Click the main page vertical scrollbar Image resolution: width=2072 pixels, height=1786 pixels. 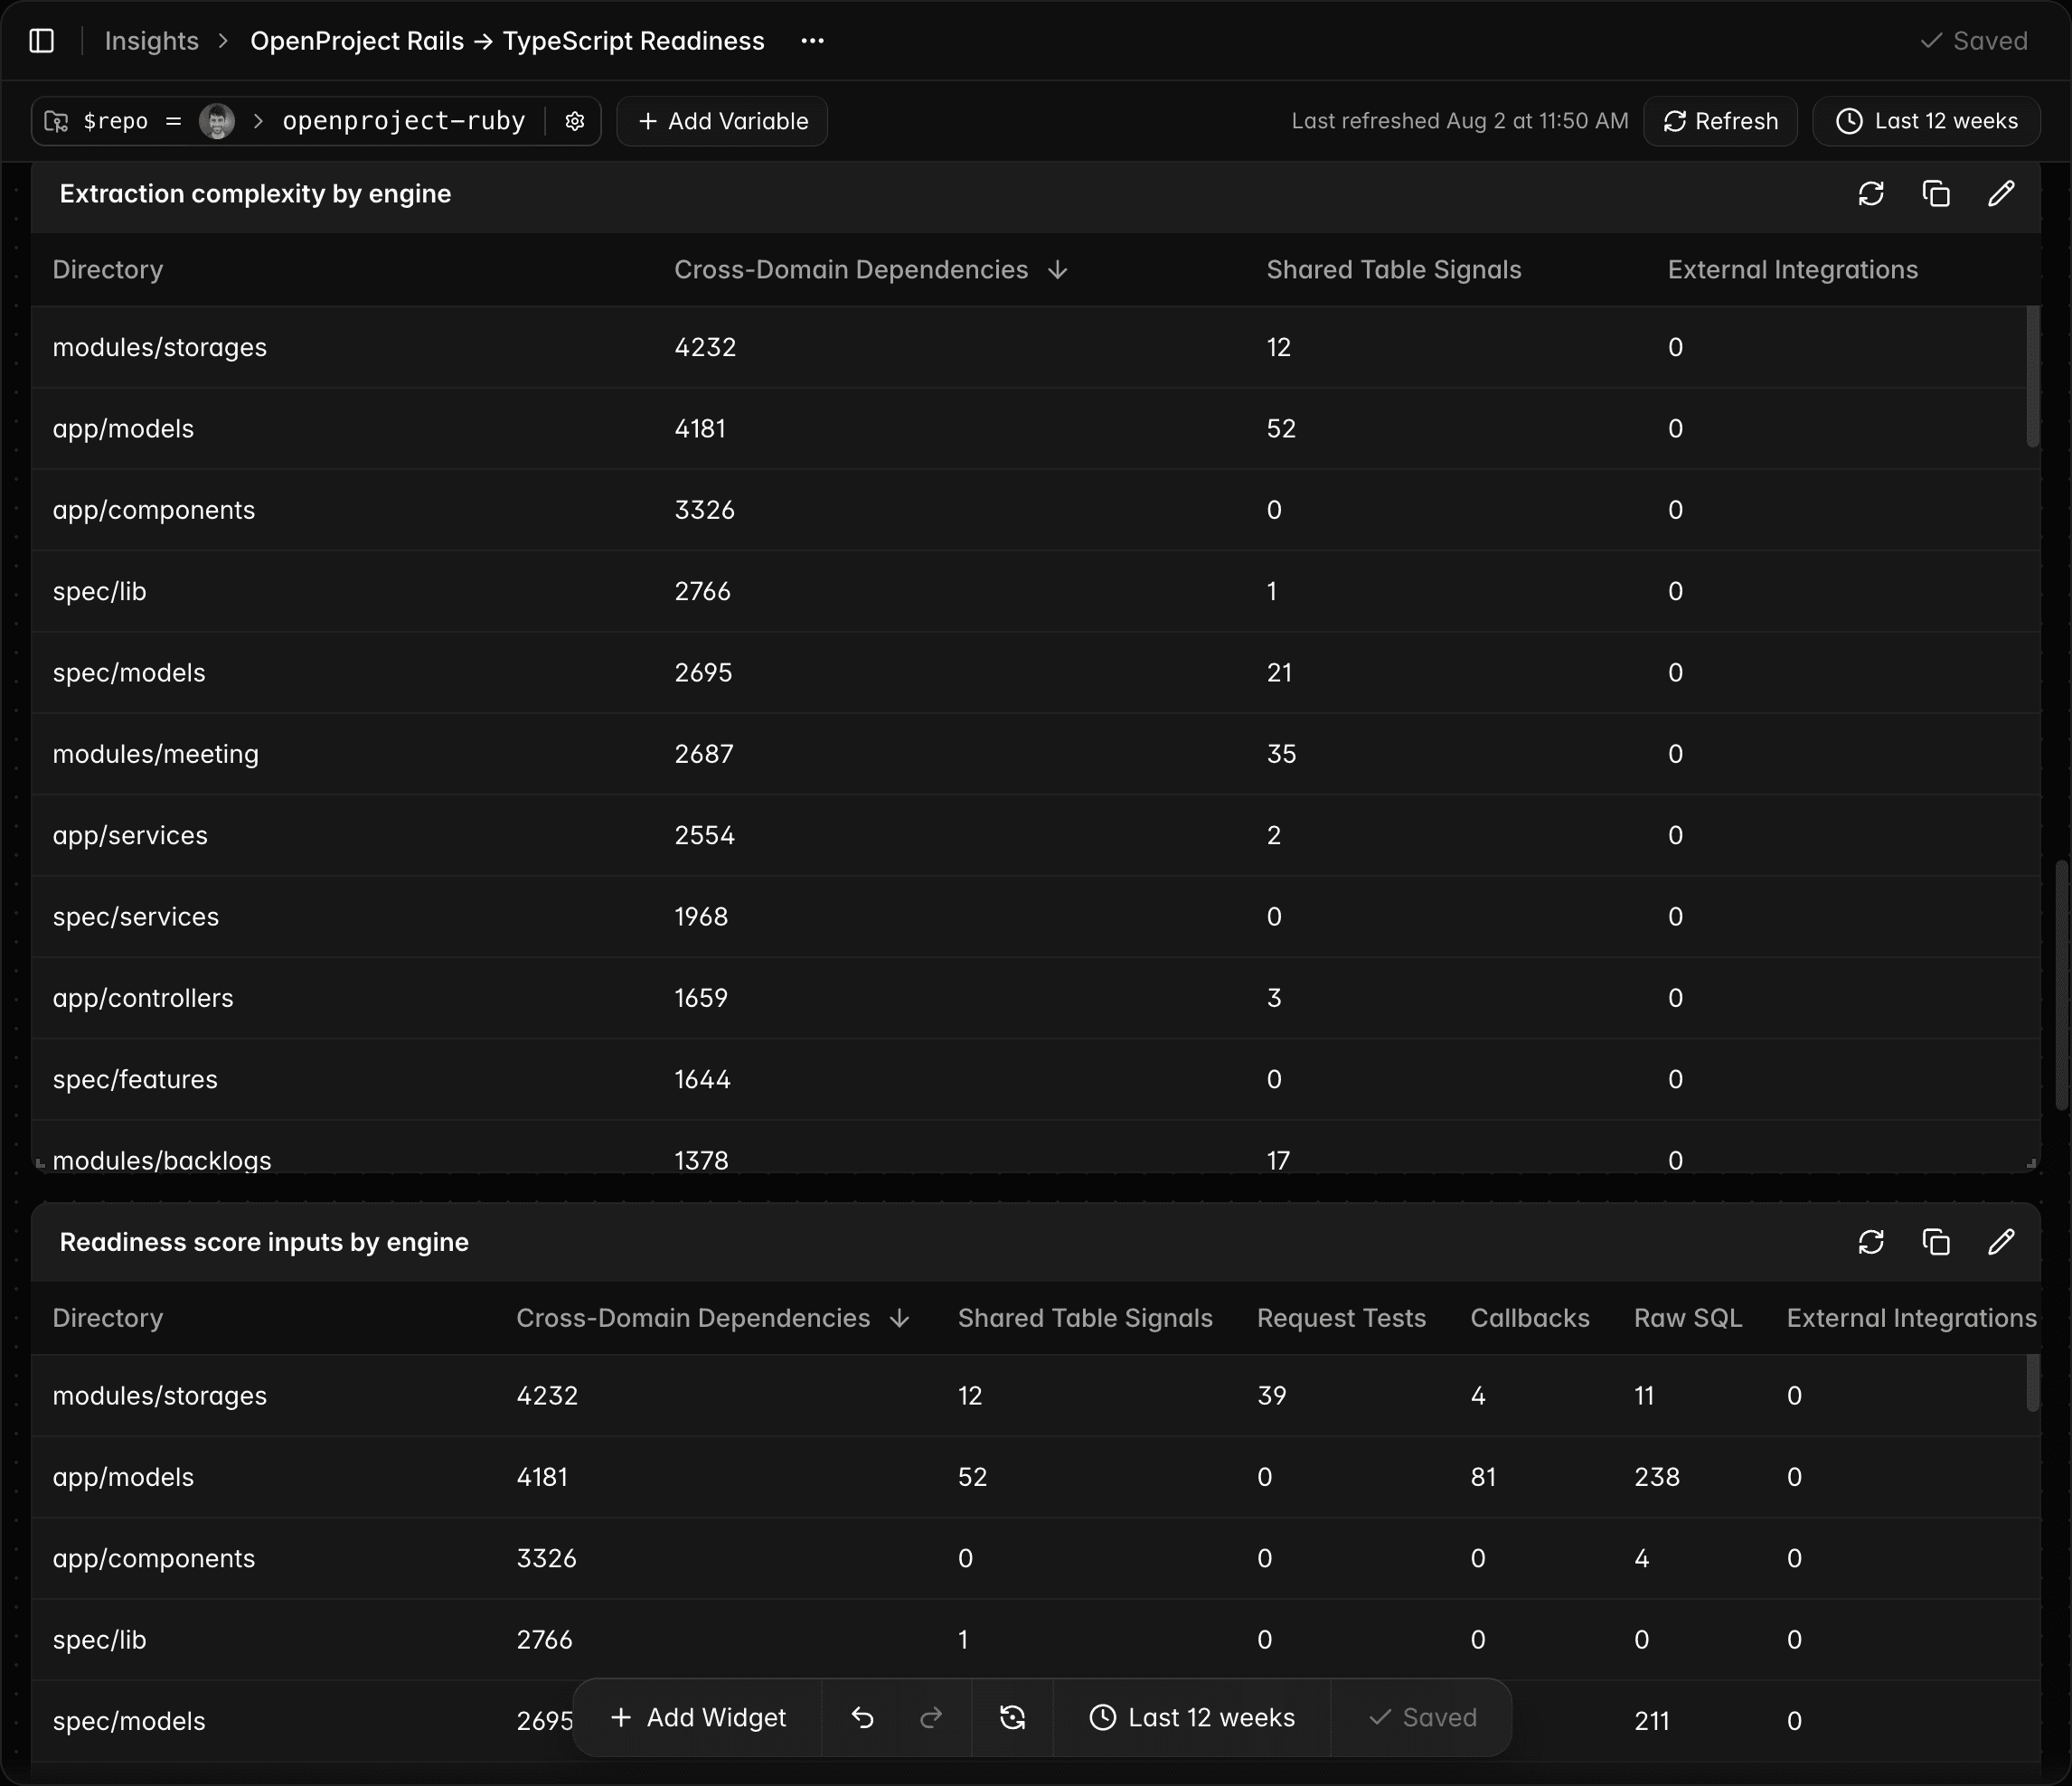(x=2061, y=985)
